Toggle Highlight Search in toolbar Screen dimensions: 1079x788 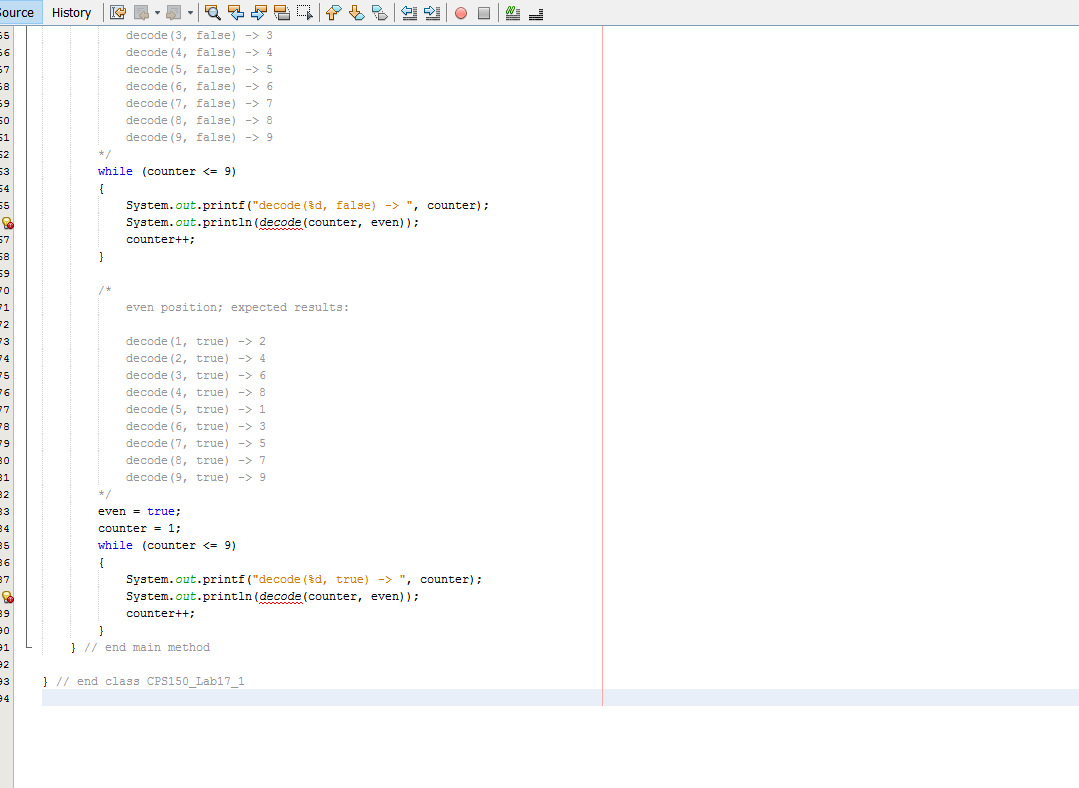tap(281, 12)
